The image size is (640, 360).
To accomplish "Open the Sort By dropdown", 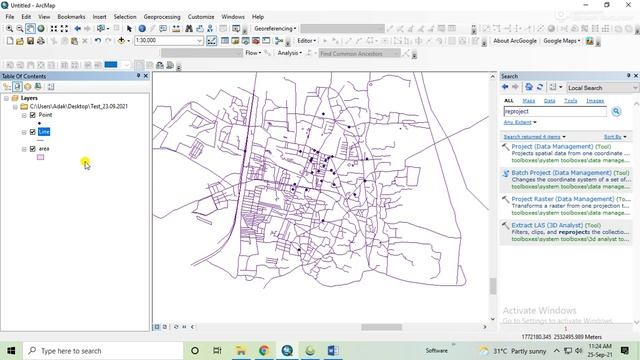I will click(x=615, y=137).
